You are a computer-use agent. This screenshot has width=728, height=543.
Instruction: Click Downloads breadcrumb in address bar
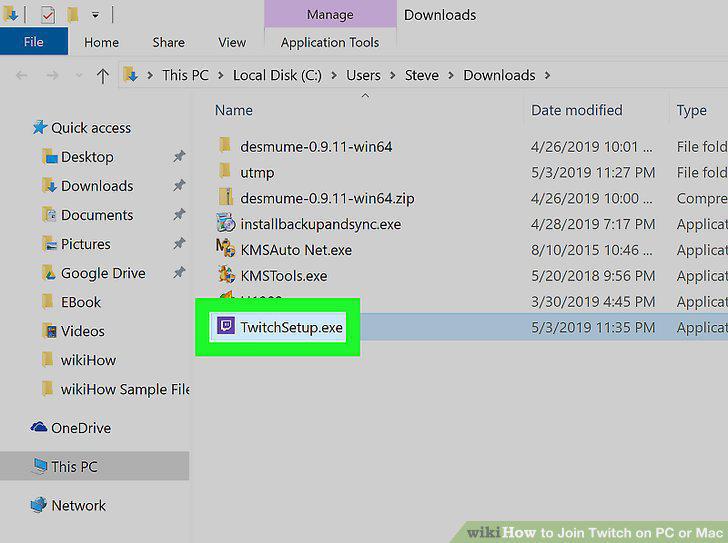pyautogui.click(x=499, y=75)
